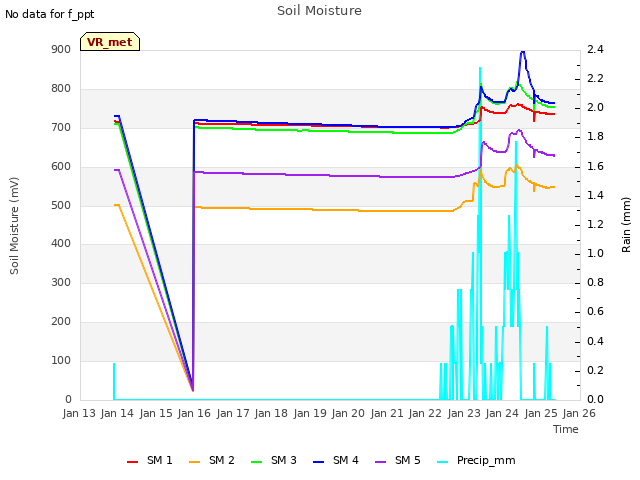Screen dimensions: 640x480
Task: Click the Time axis label
Action: tap(566, 429)
